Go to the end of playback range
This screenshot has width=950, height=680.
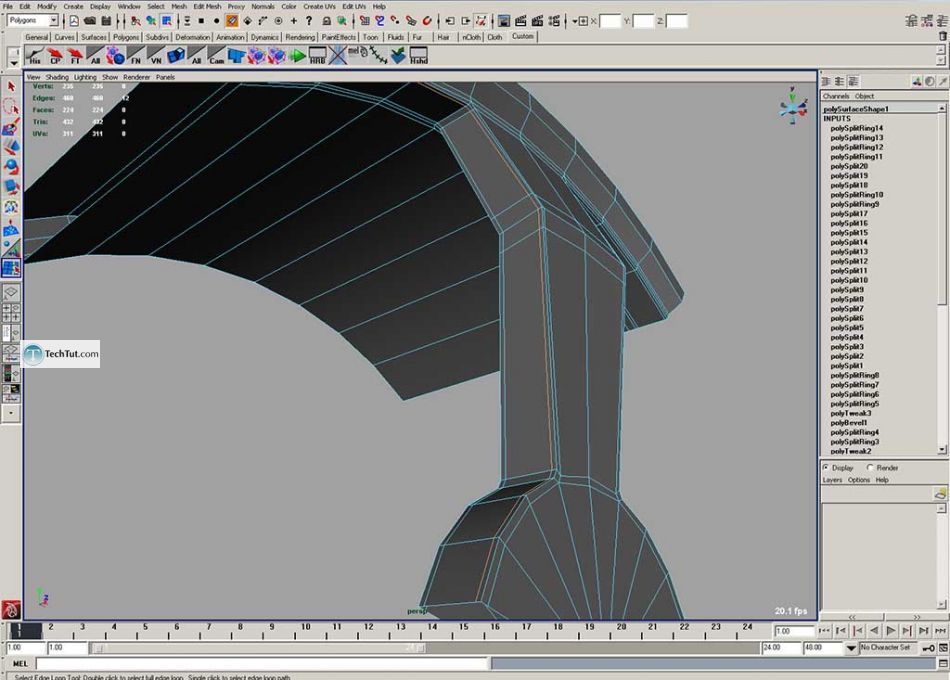[940, 631]
